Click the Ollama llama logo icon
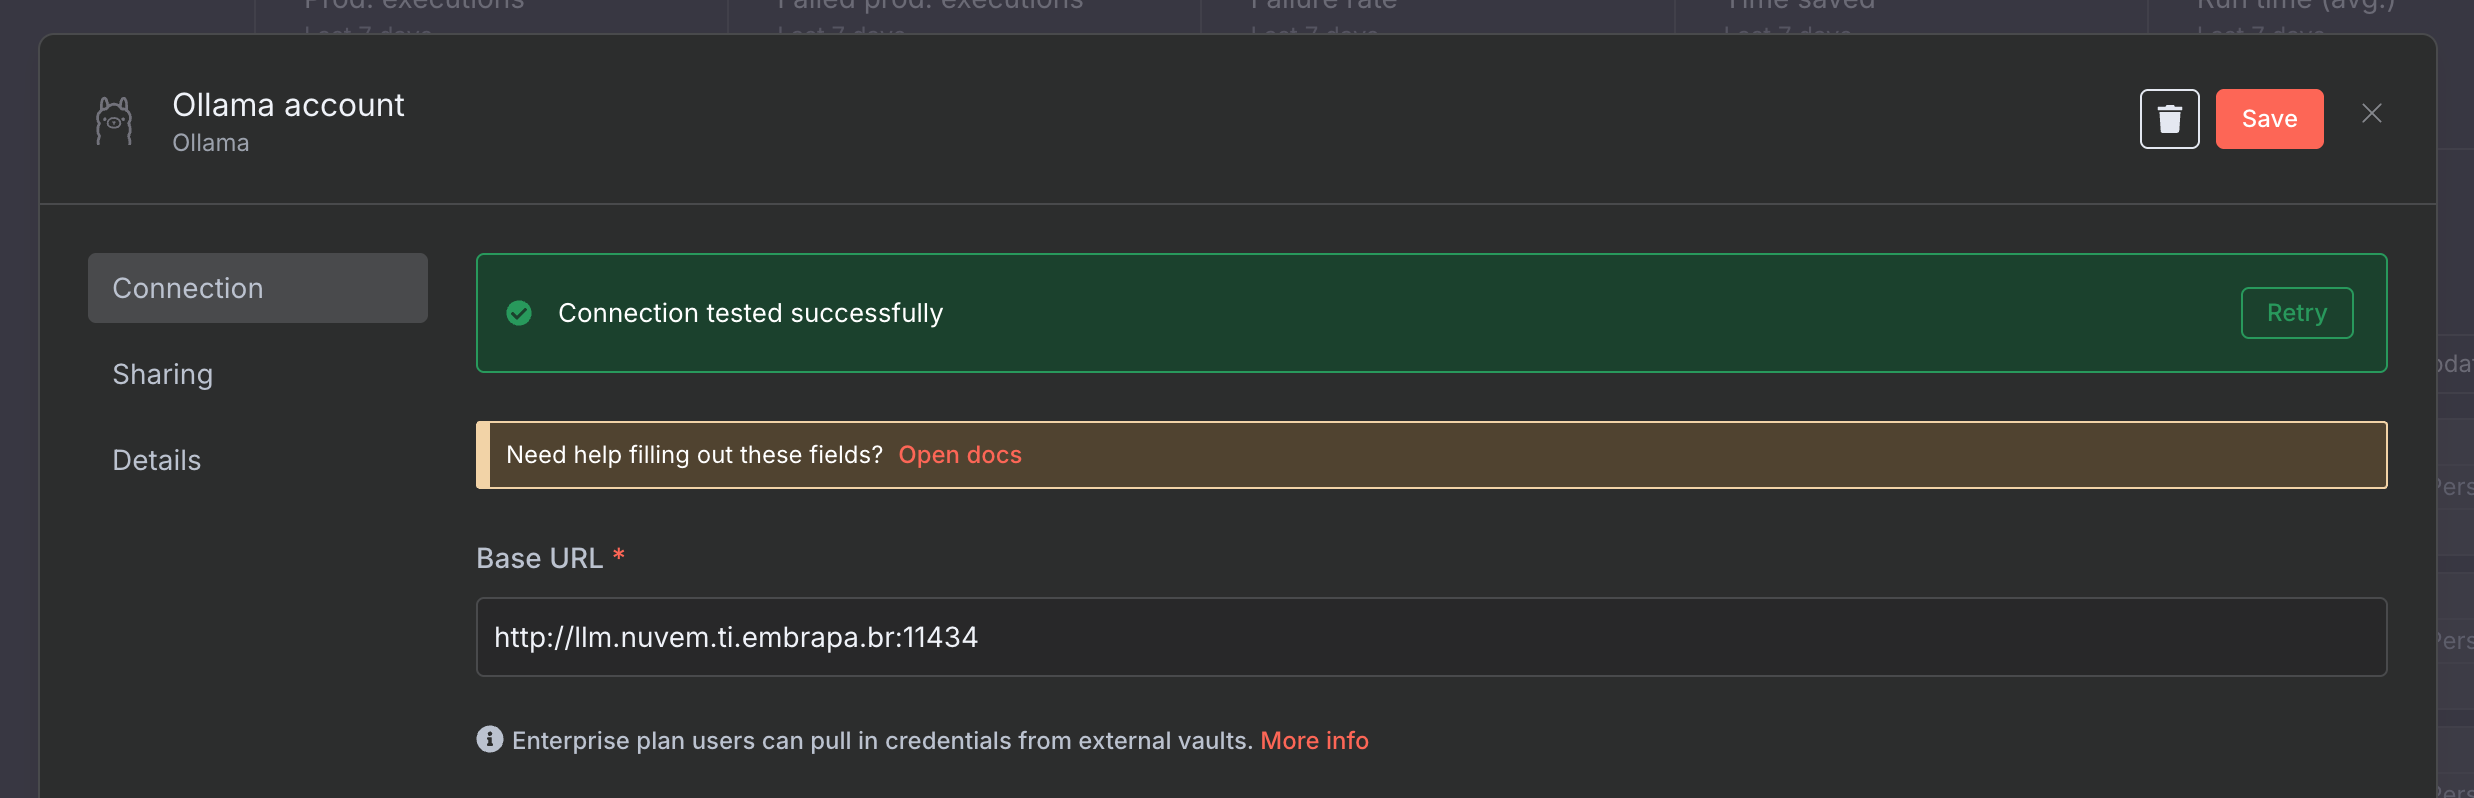2474x798 pixels. pos(114,120)
